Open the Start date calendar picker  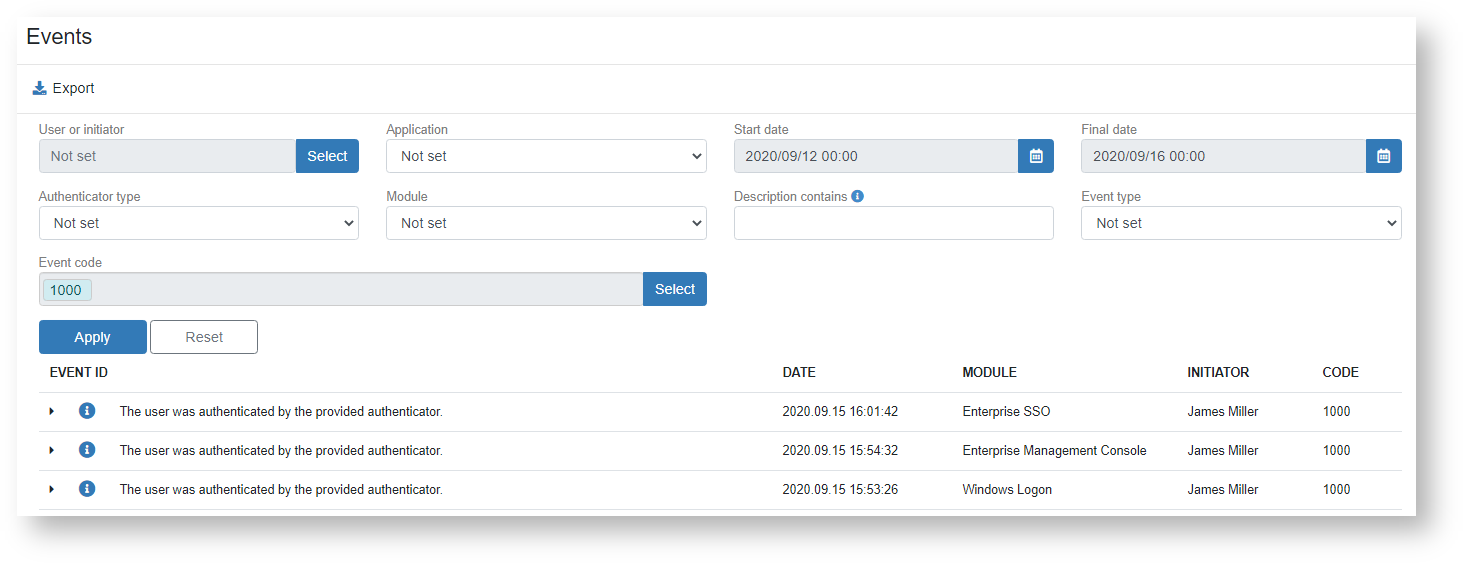point(1036,156)
